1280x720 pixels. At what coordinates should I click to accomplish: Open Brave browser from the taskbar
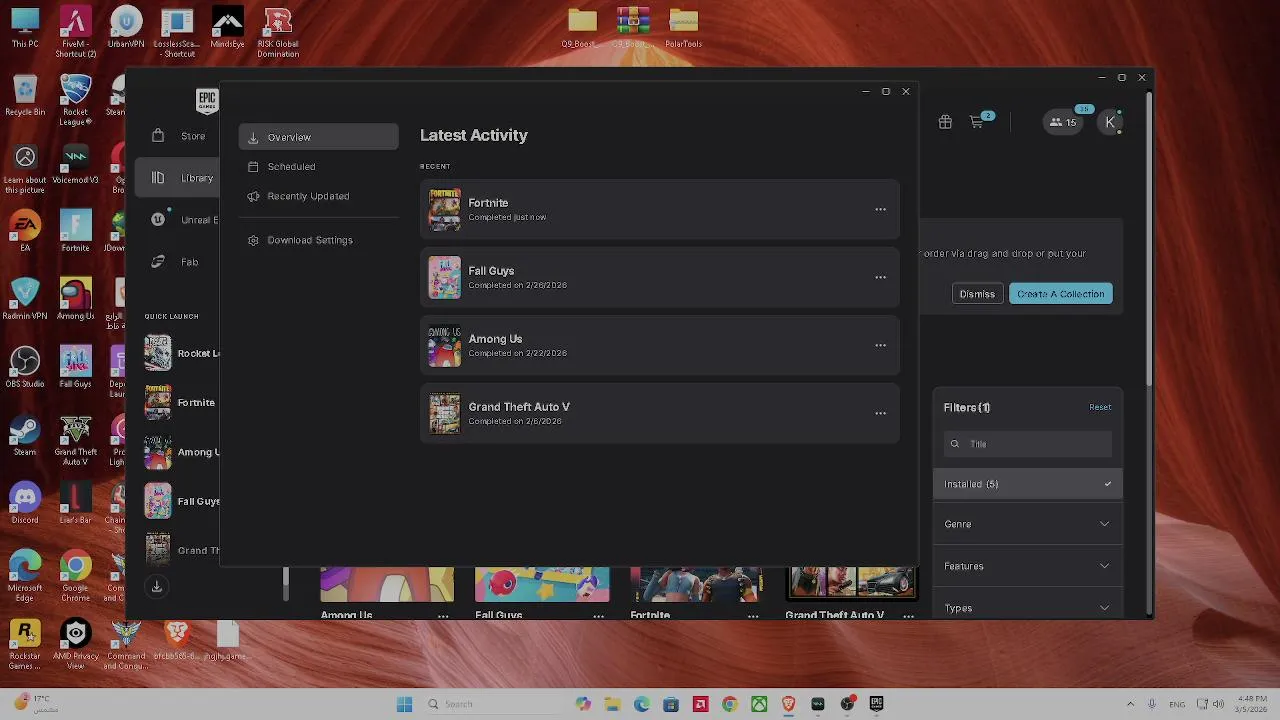pyautogui.click(x=788, y=704)
